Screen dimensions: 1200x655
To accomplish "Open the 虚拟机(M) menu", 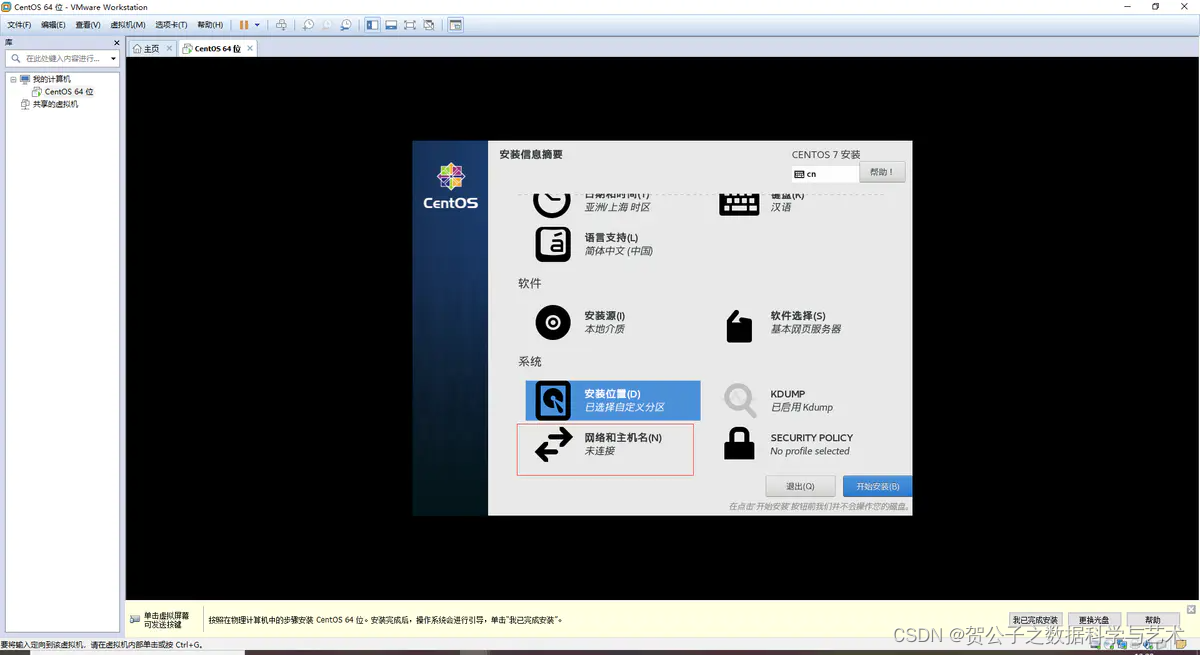I will coord(127,24).
